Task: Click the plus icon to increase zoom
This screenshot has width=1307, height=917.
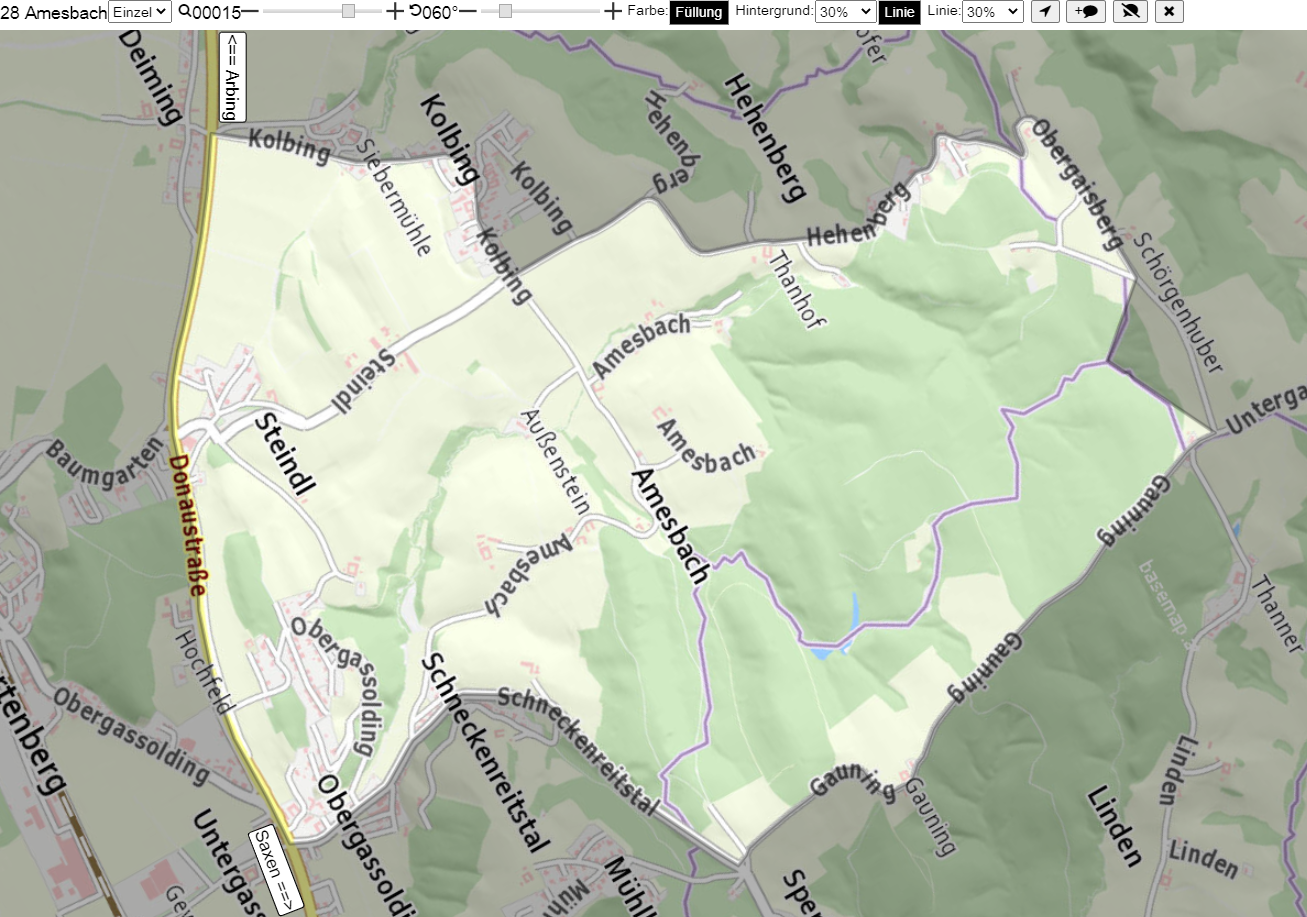Action: [x=395, y=11]
